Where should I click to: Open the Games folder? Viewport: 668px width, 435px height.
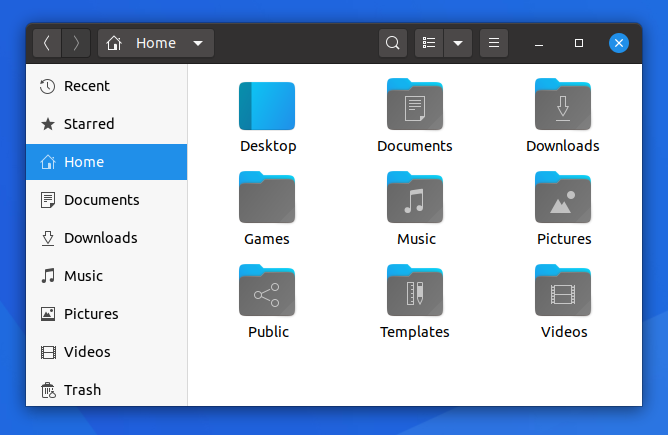267,198
